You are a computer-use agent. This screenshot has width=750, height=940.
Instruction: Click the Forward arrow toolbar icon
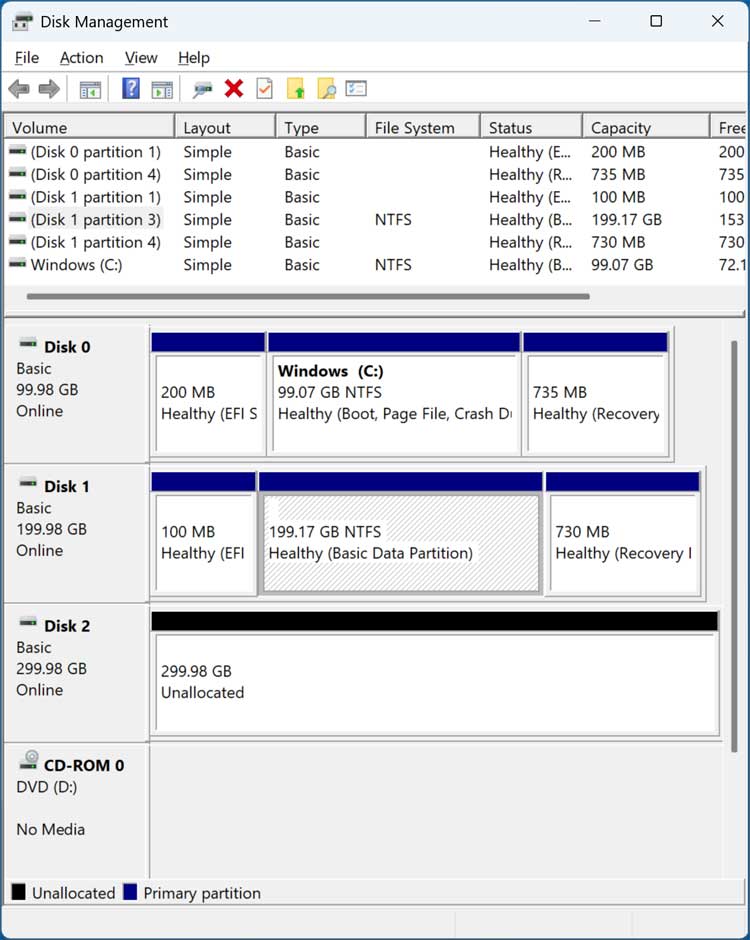click(49, 89)
